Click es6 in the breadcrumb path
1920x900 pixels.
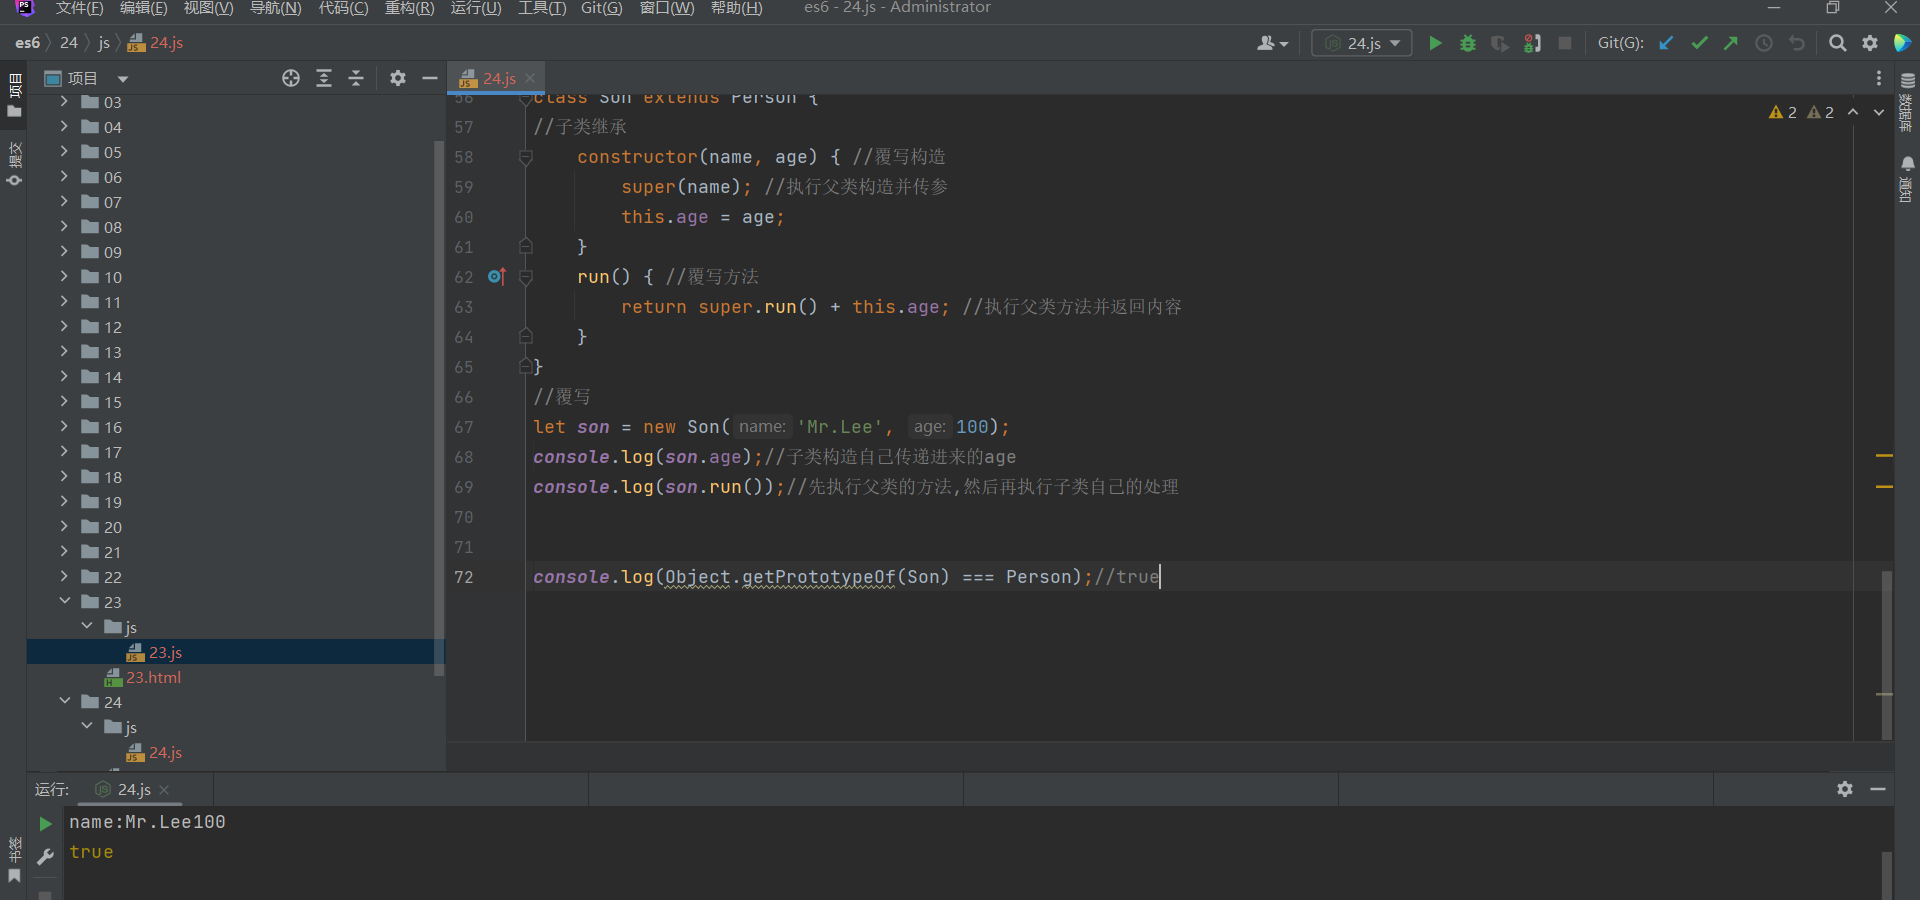tap(27, 43)
